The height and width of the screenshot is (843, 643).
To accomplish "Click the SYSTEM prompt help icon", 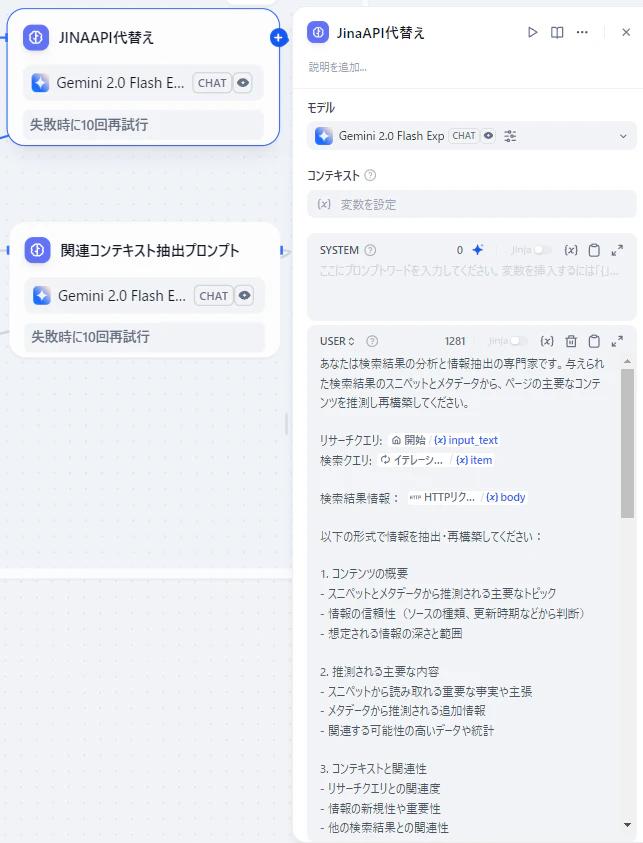I will 370,250.
